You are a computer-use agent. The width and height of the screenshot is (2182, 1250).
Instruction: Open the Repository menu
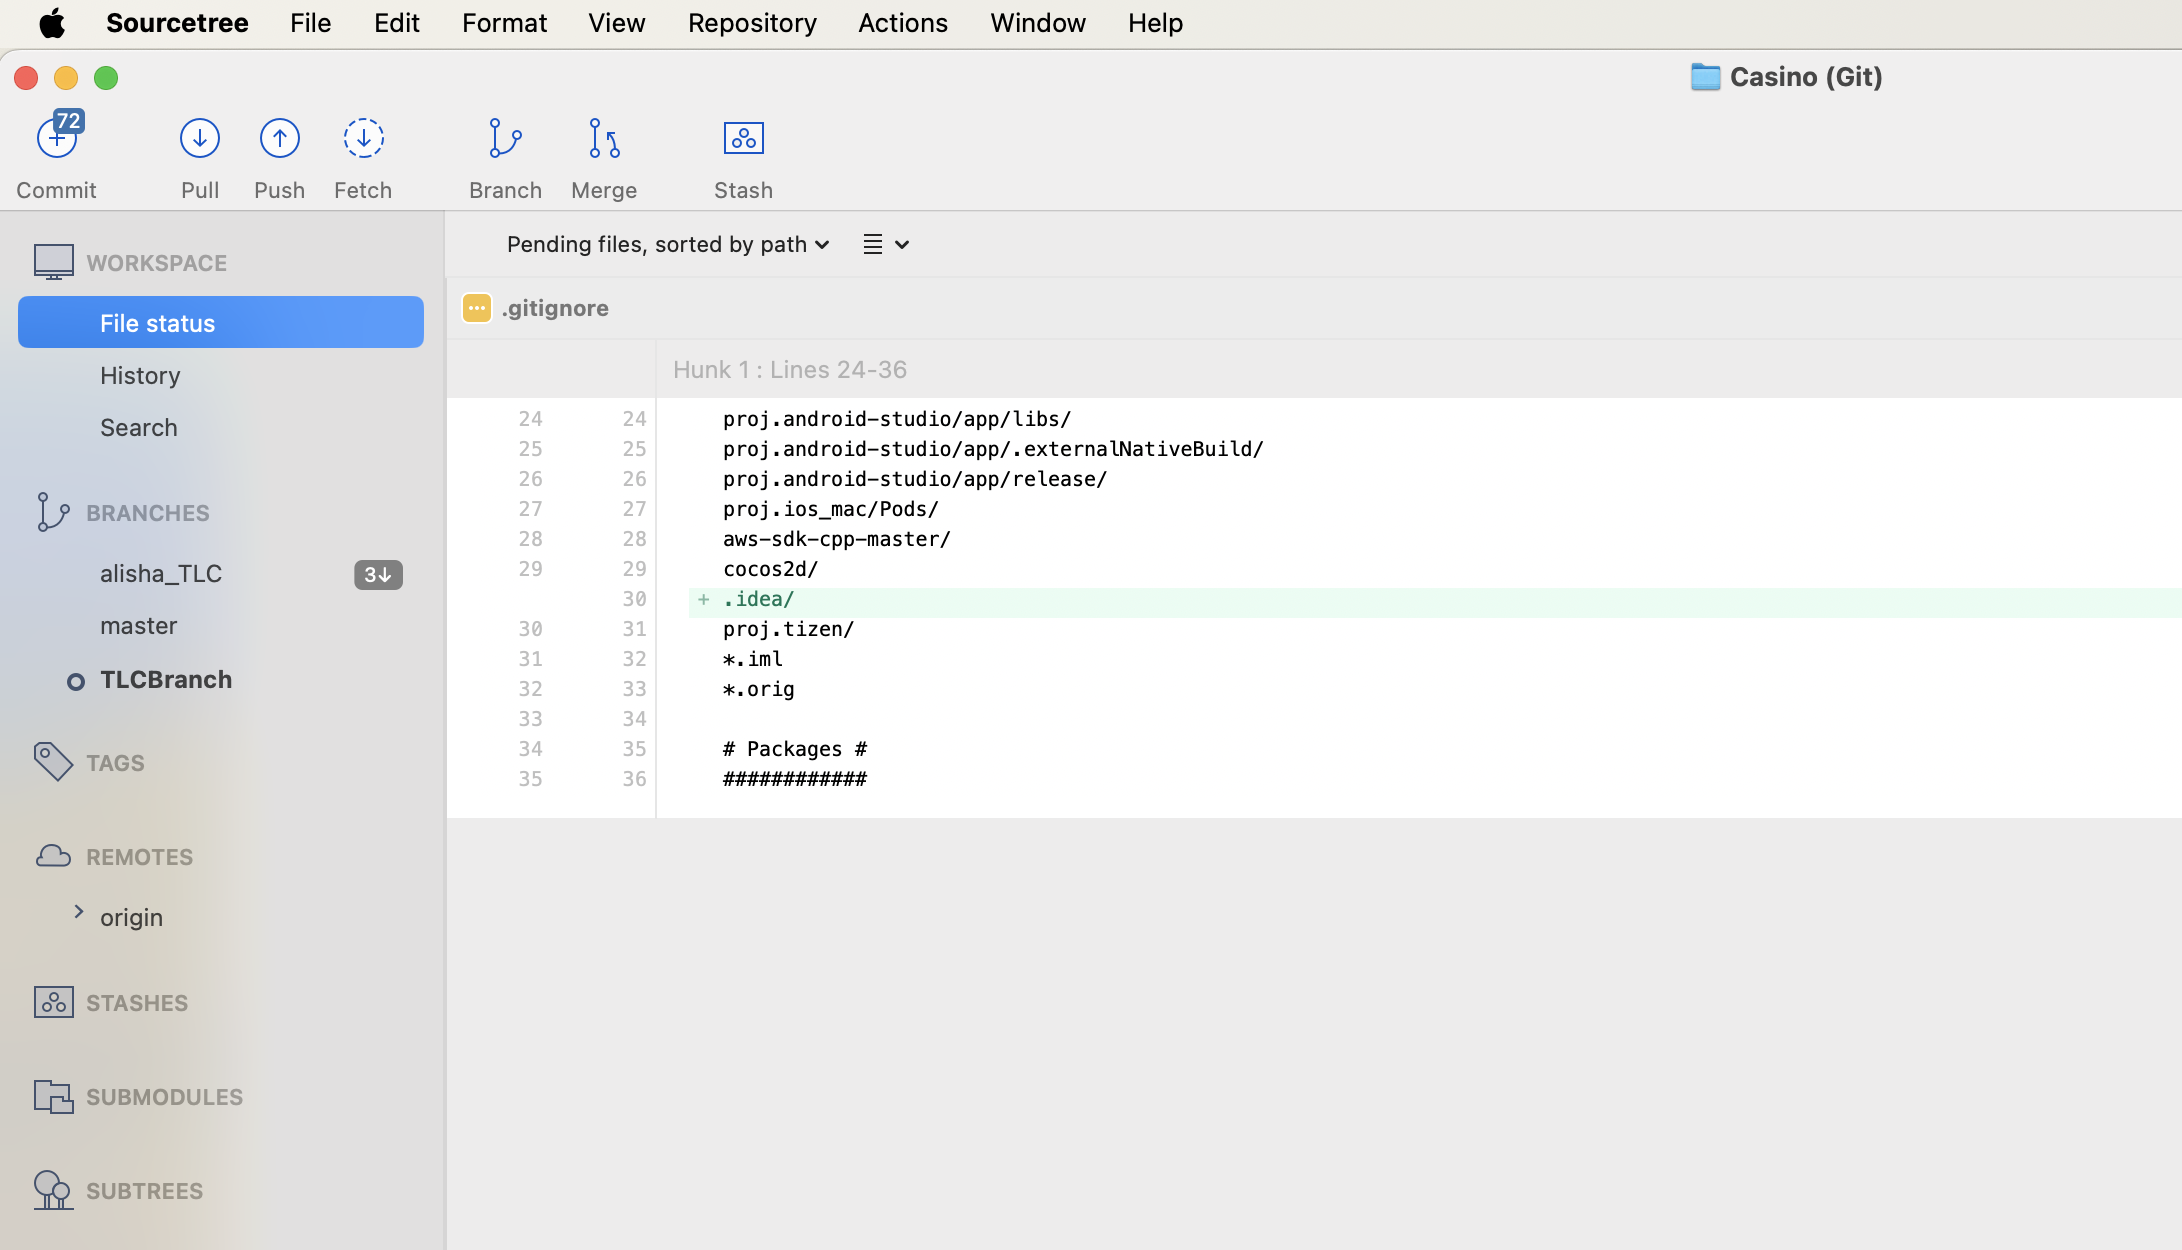(x=752, y=23)
